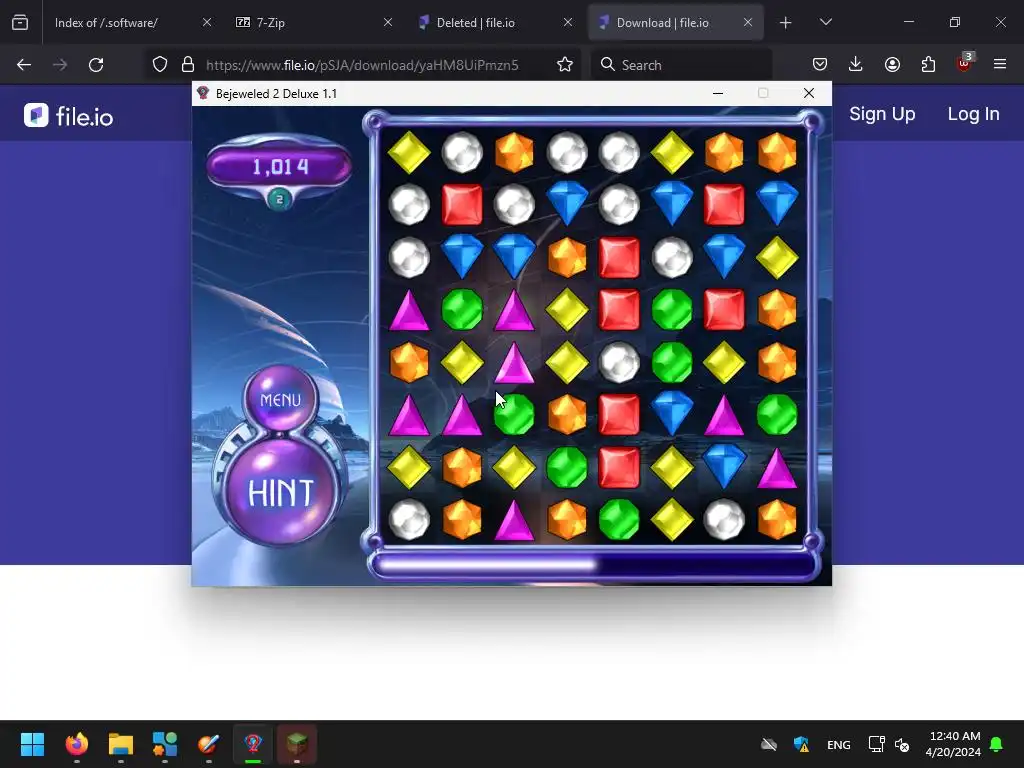The image size is (1024, 768).
Task: Open Firefox View recent browsing icon
Action: [20, 22]
